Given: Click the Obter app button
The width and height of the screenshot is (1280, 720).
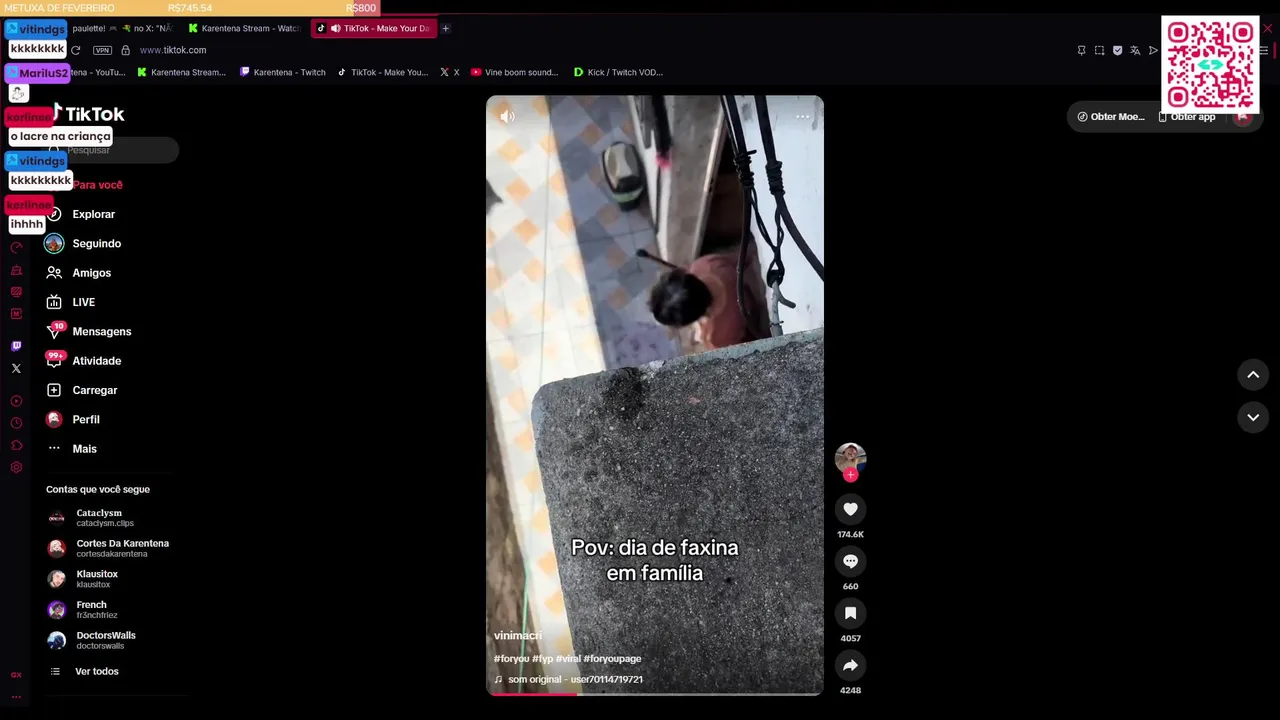Looking at the screenshot, I should [x=1187, y=117].
